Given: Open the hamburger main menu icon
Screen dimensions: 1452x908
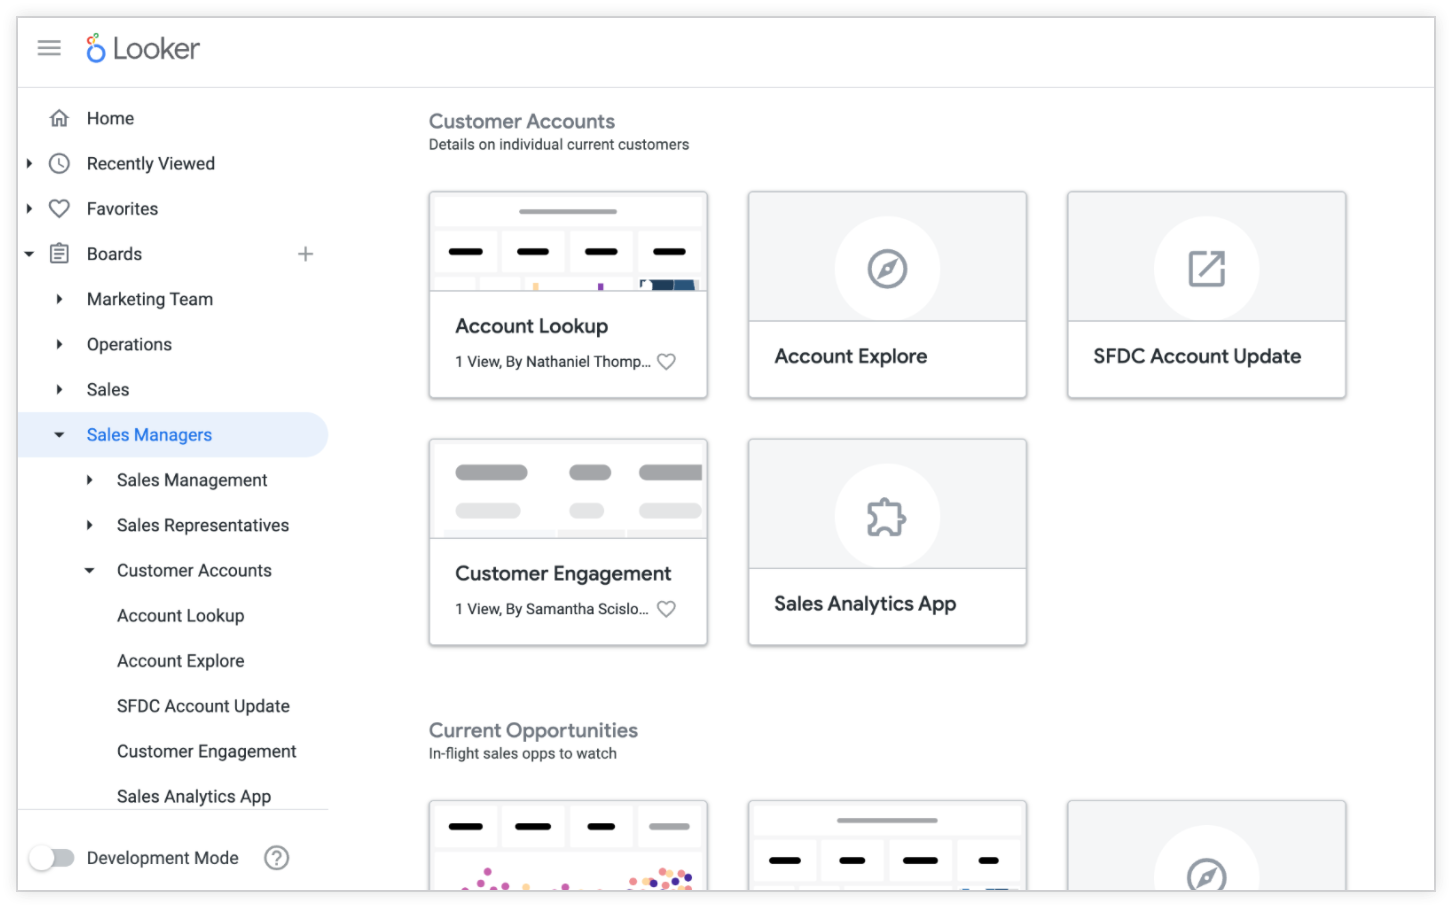Looking at the screenshot, I should click(49, 48).
